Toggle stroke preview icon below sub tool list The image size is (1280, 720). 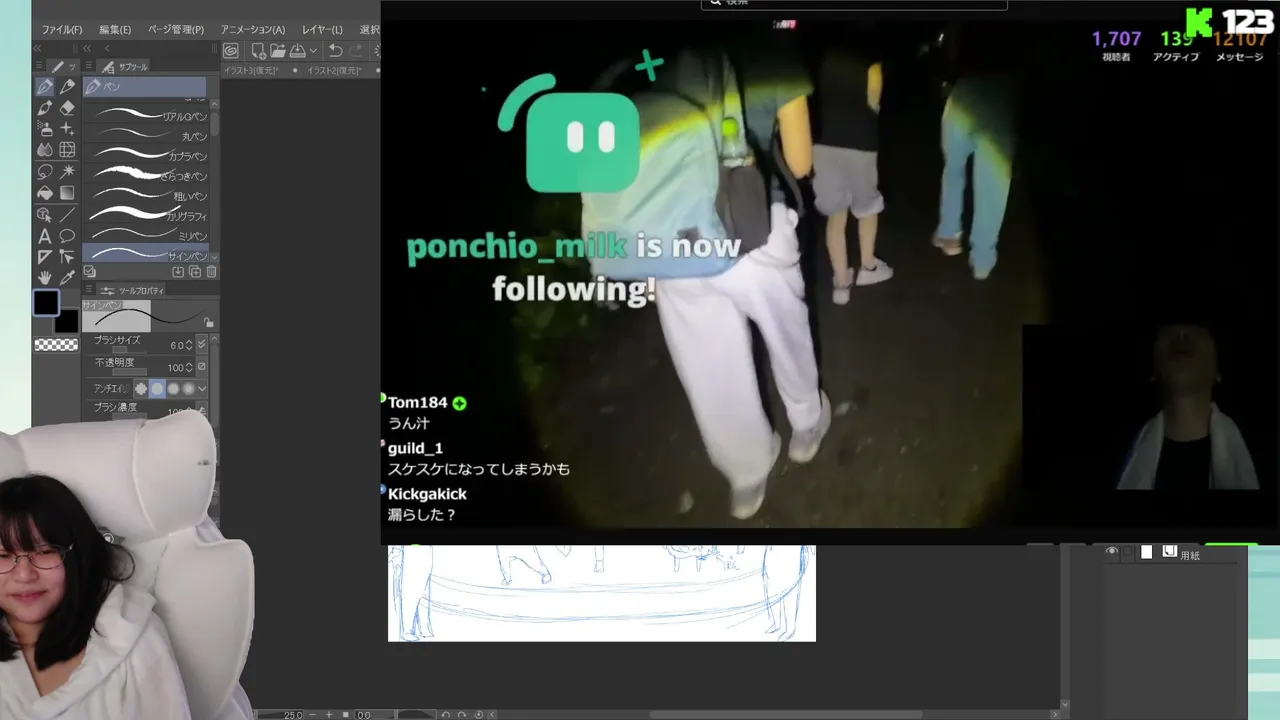(90, 272)
